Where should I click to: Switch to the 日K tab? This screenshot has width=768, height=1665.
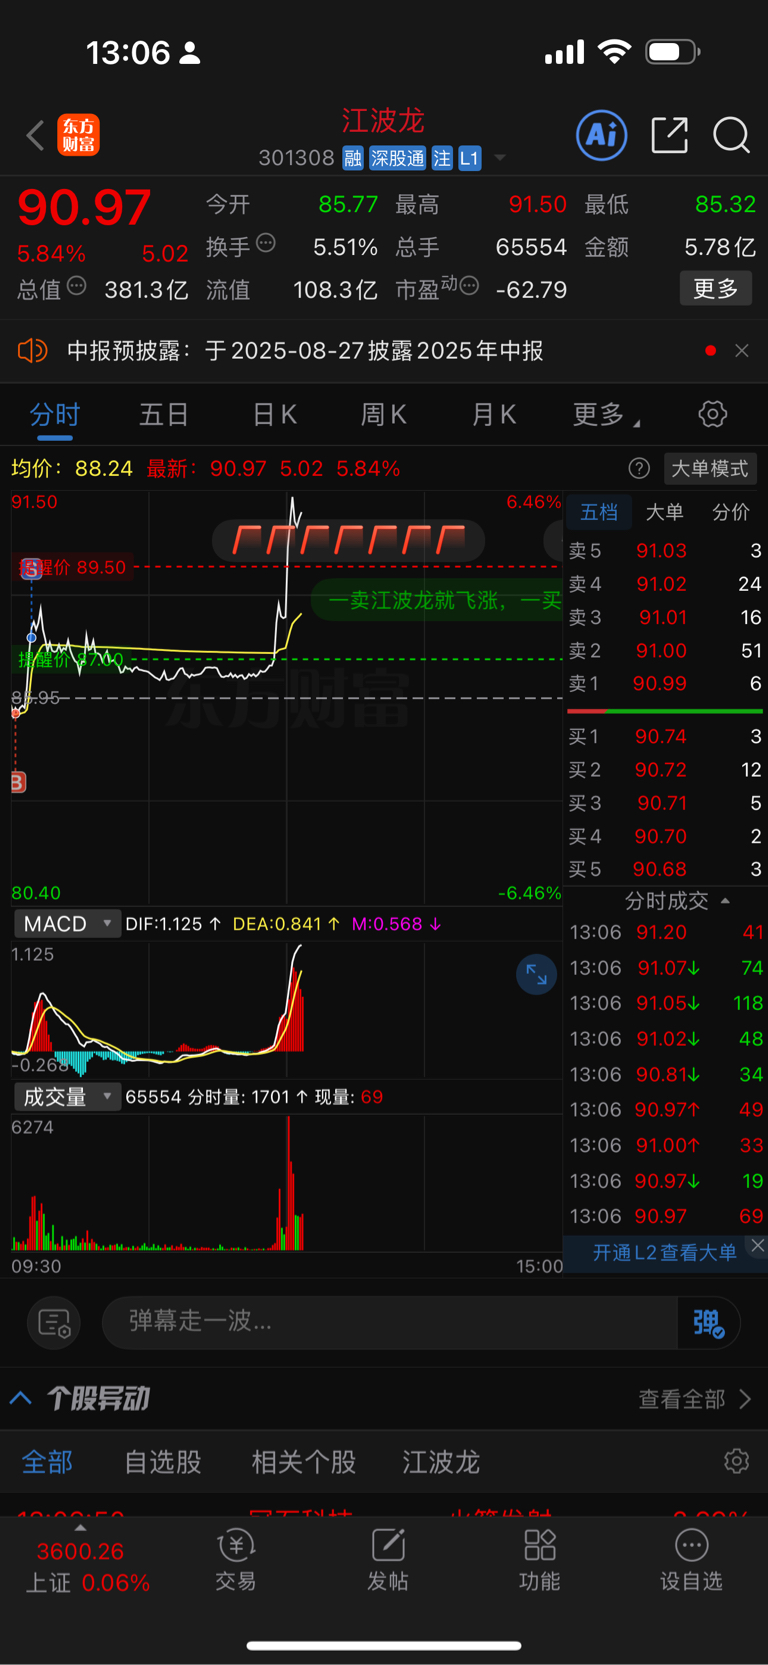274,414
